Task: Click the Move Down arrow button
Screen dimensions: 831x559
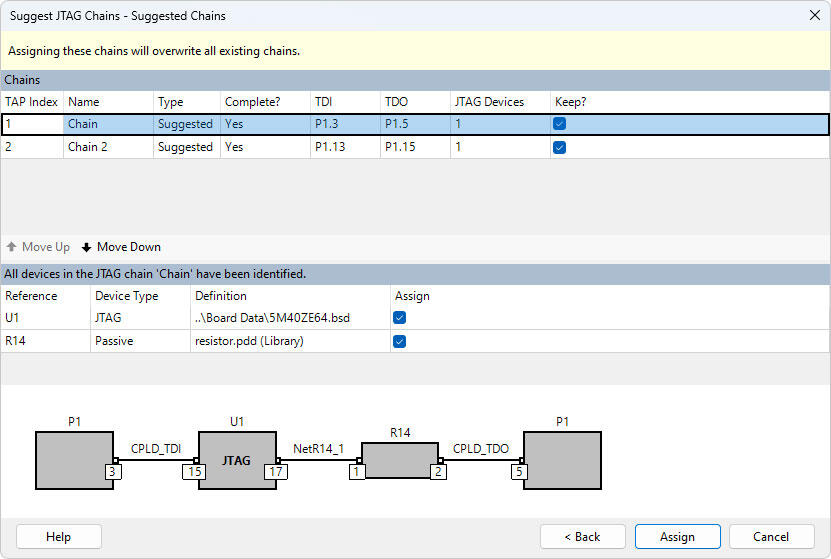Action: (x=121, y=247)
